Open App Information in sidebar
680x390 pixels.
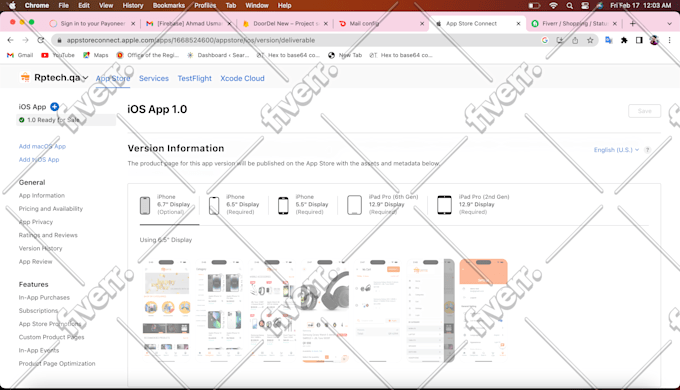click(x=42, y=195)
